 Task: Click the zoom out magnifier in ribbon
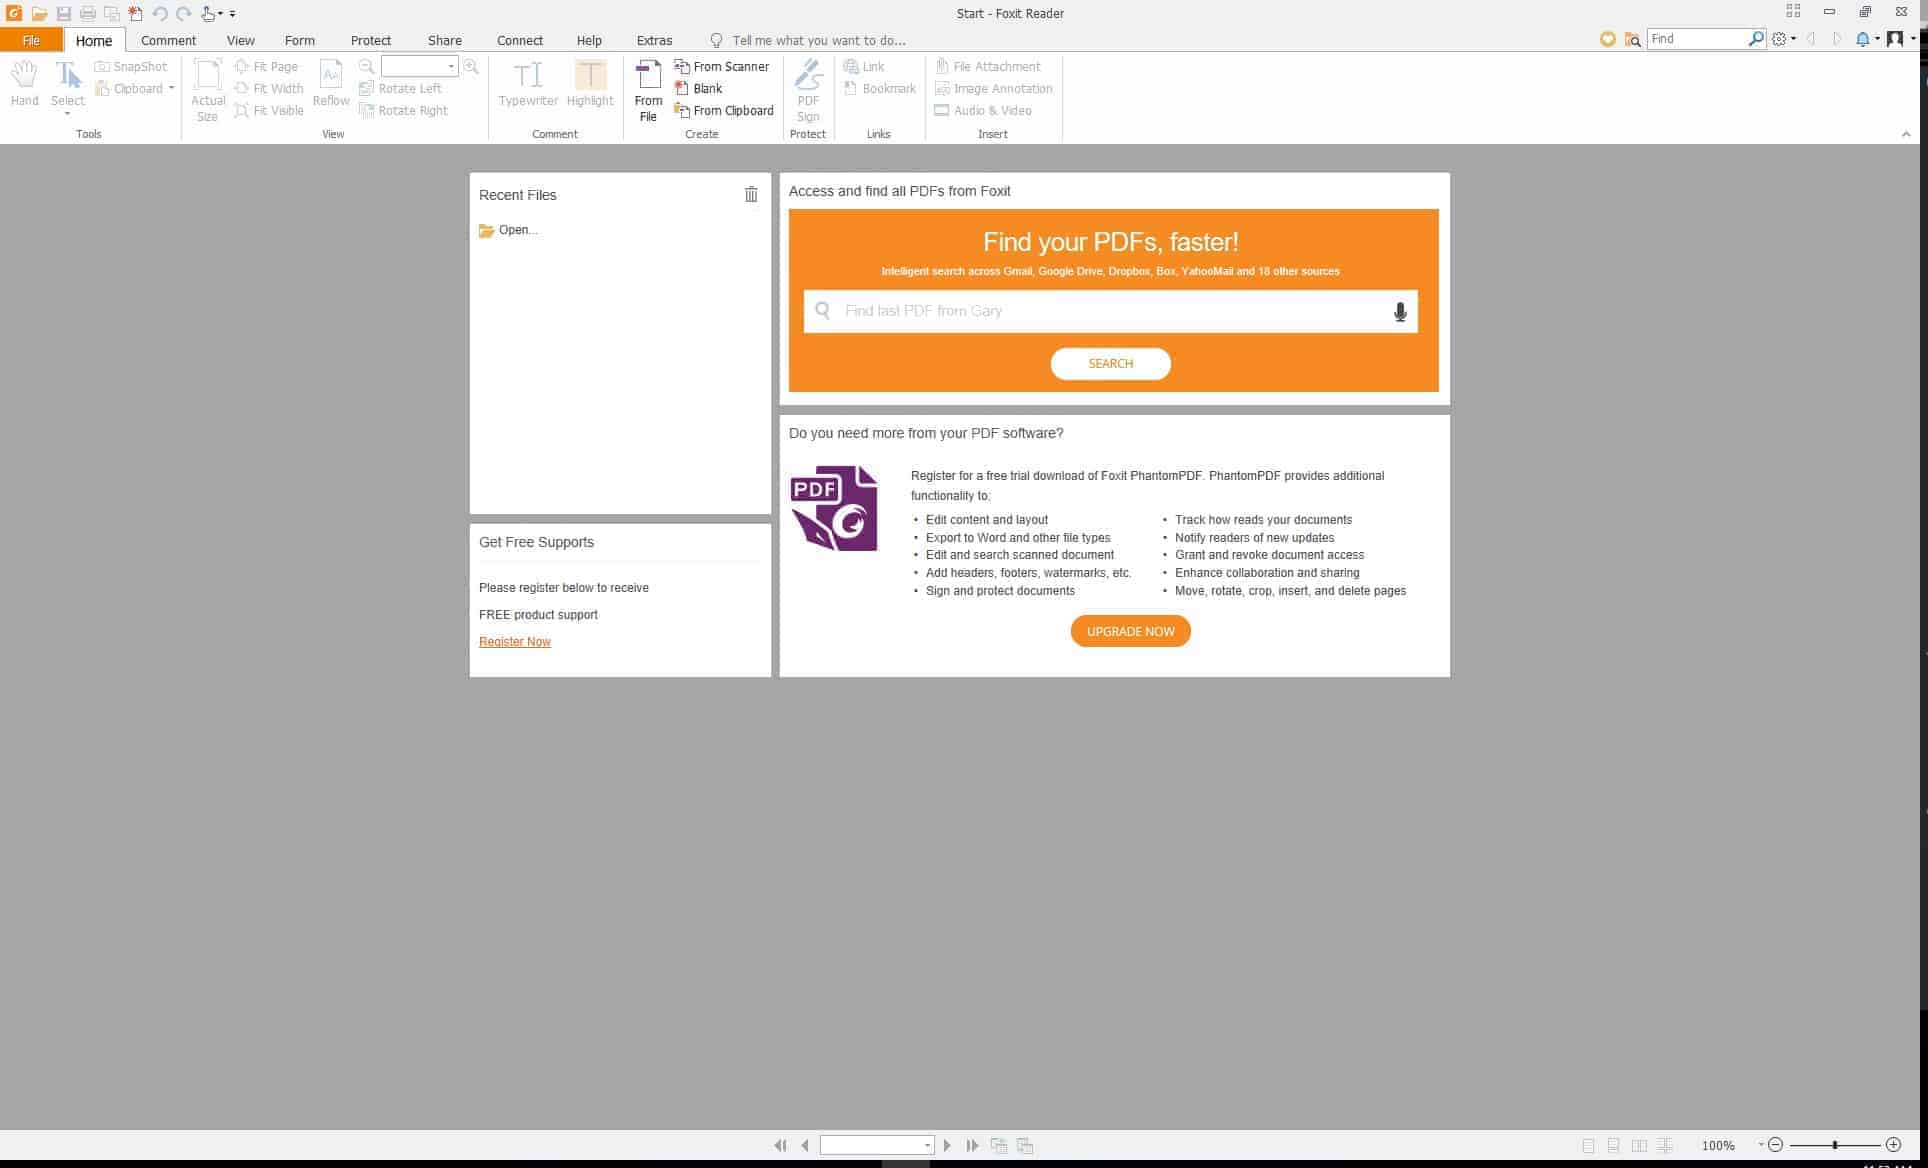(367, 66)
